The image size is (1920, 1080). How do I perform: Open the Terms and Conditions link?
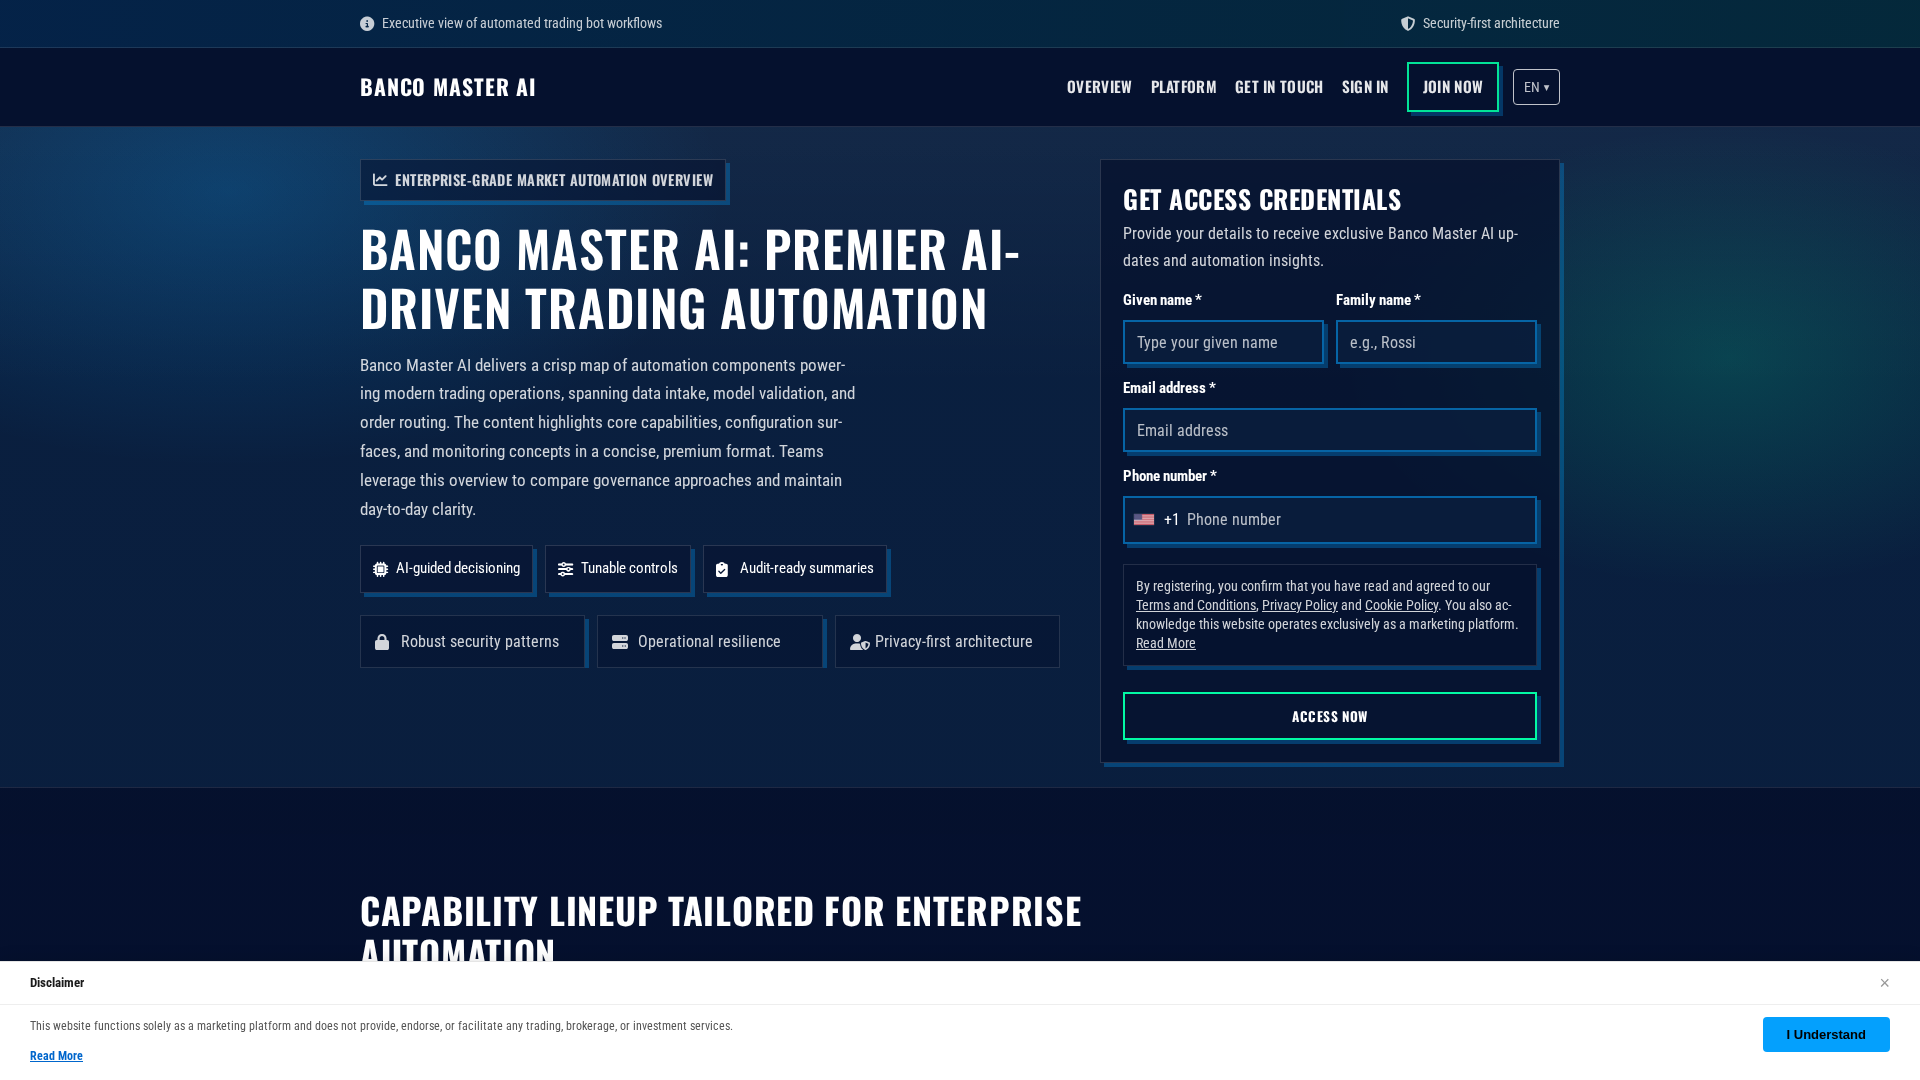1196,605
